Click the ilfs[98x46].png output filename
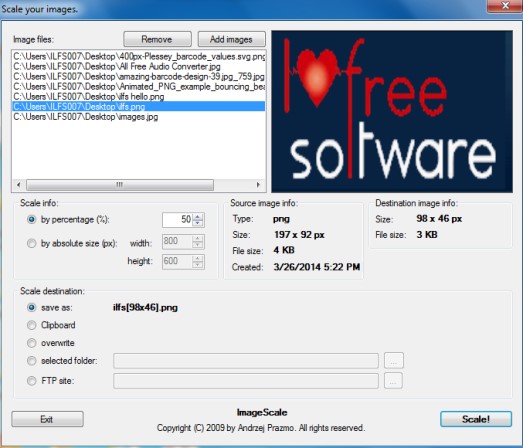Image resolution: width=523 pixels, height=448 pixels. (145, 308)
